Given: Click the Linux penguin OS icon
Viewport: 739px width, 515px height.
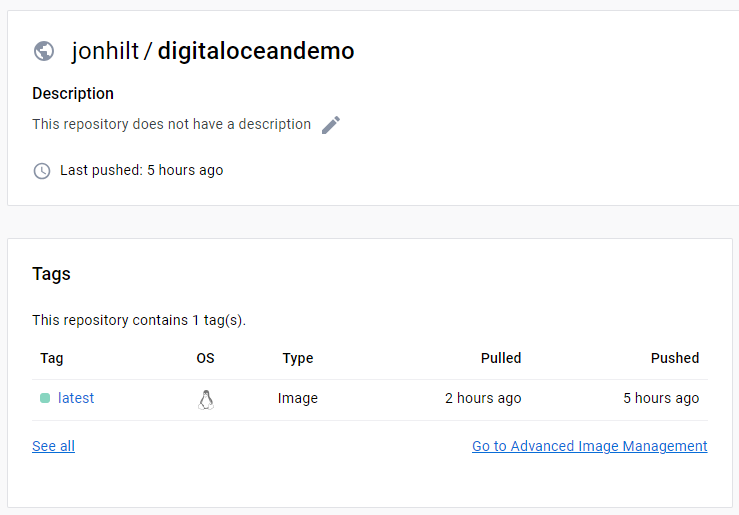Looking at the screenshot, I should 205,400.
